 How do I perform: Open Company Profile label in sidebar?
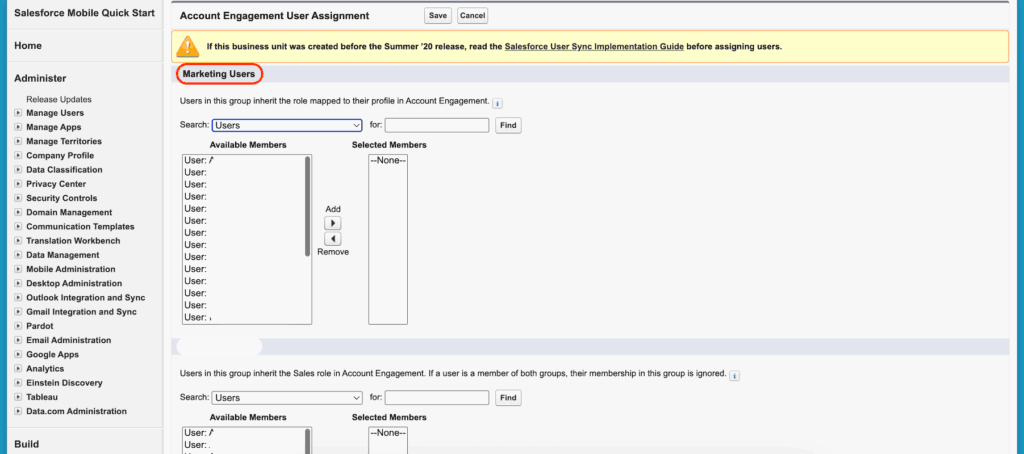(x=60, y=155)
